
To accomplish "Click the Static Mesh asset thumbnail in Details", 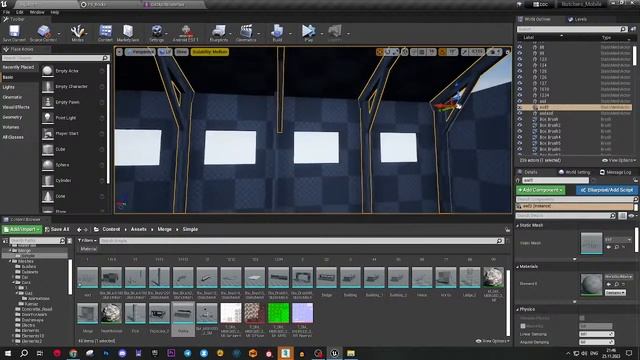I will point(591,243).
